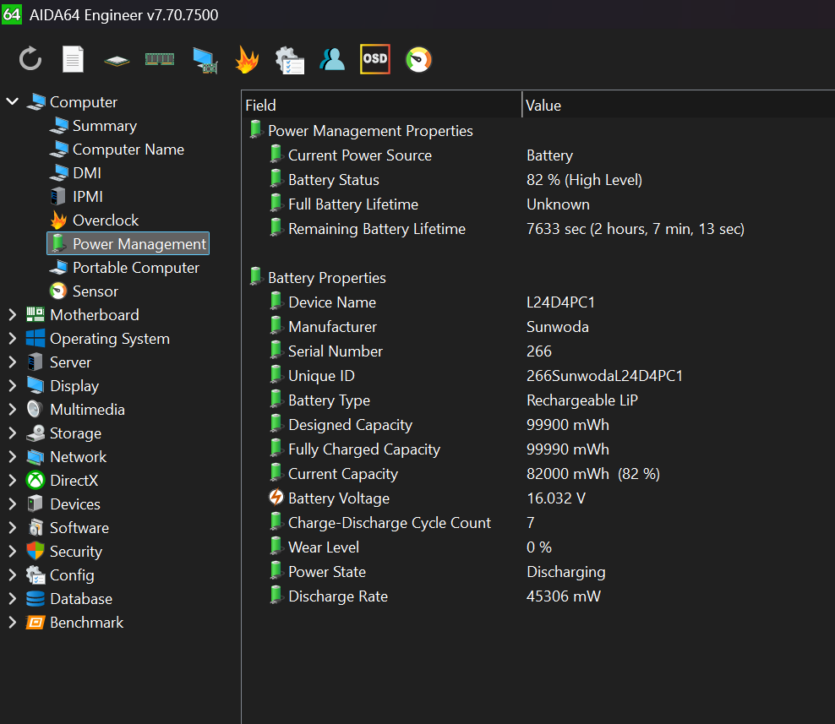Expand the Database tree node
The height and width of the screenshot is (724, 835).
click(x=12, y=598)
